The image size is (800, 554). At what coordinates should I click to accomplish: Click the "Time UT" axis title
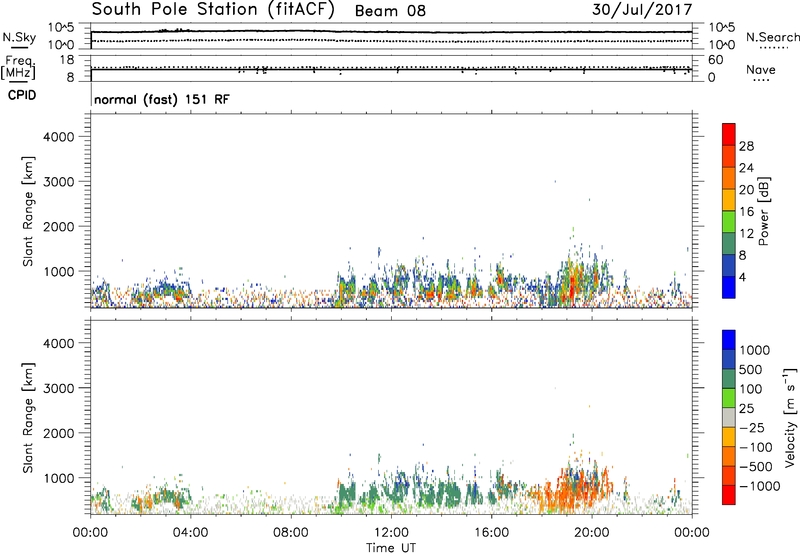point(391,548)
